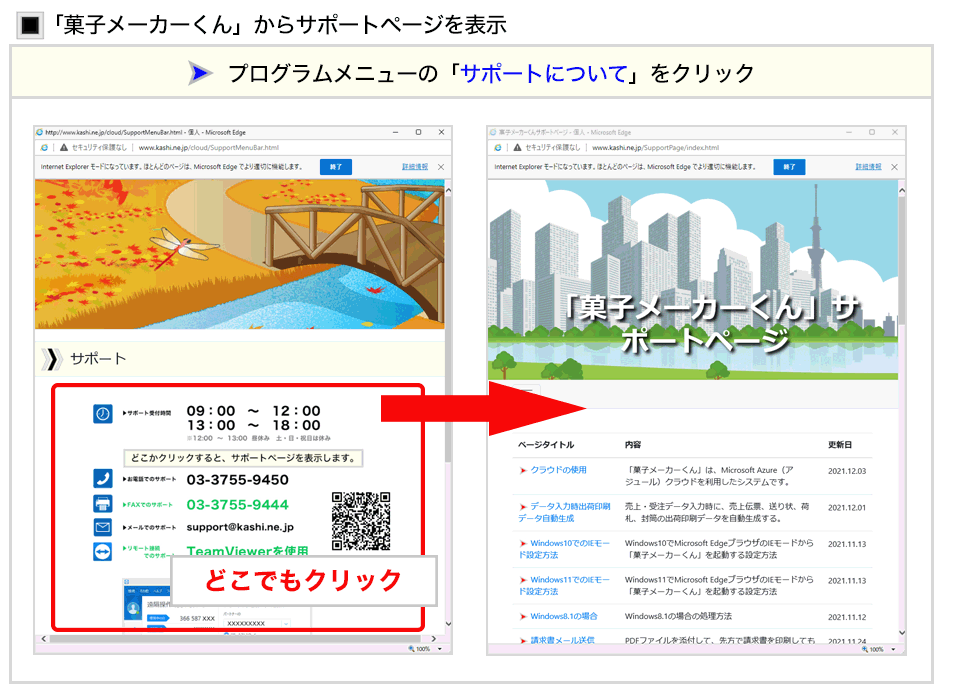Click the left arrow of the left window's horizontal scrollbar
Image resolution: width=965 pixels, height=695 pixels.
(x=44, y=639)
